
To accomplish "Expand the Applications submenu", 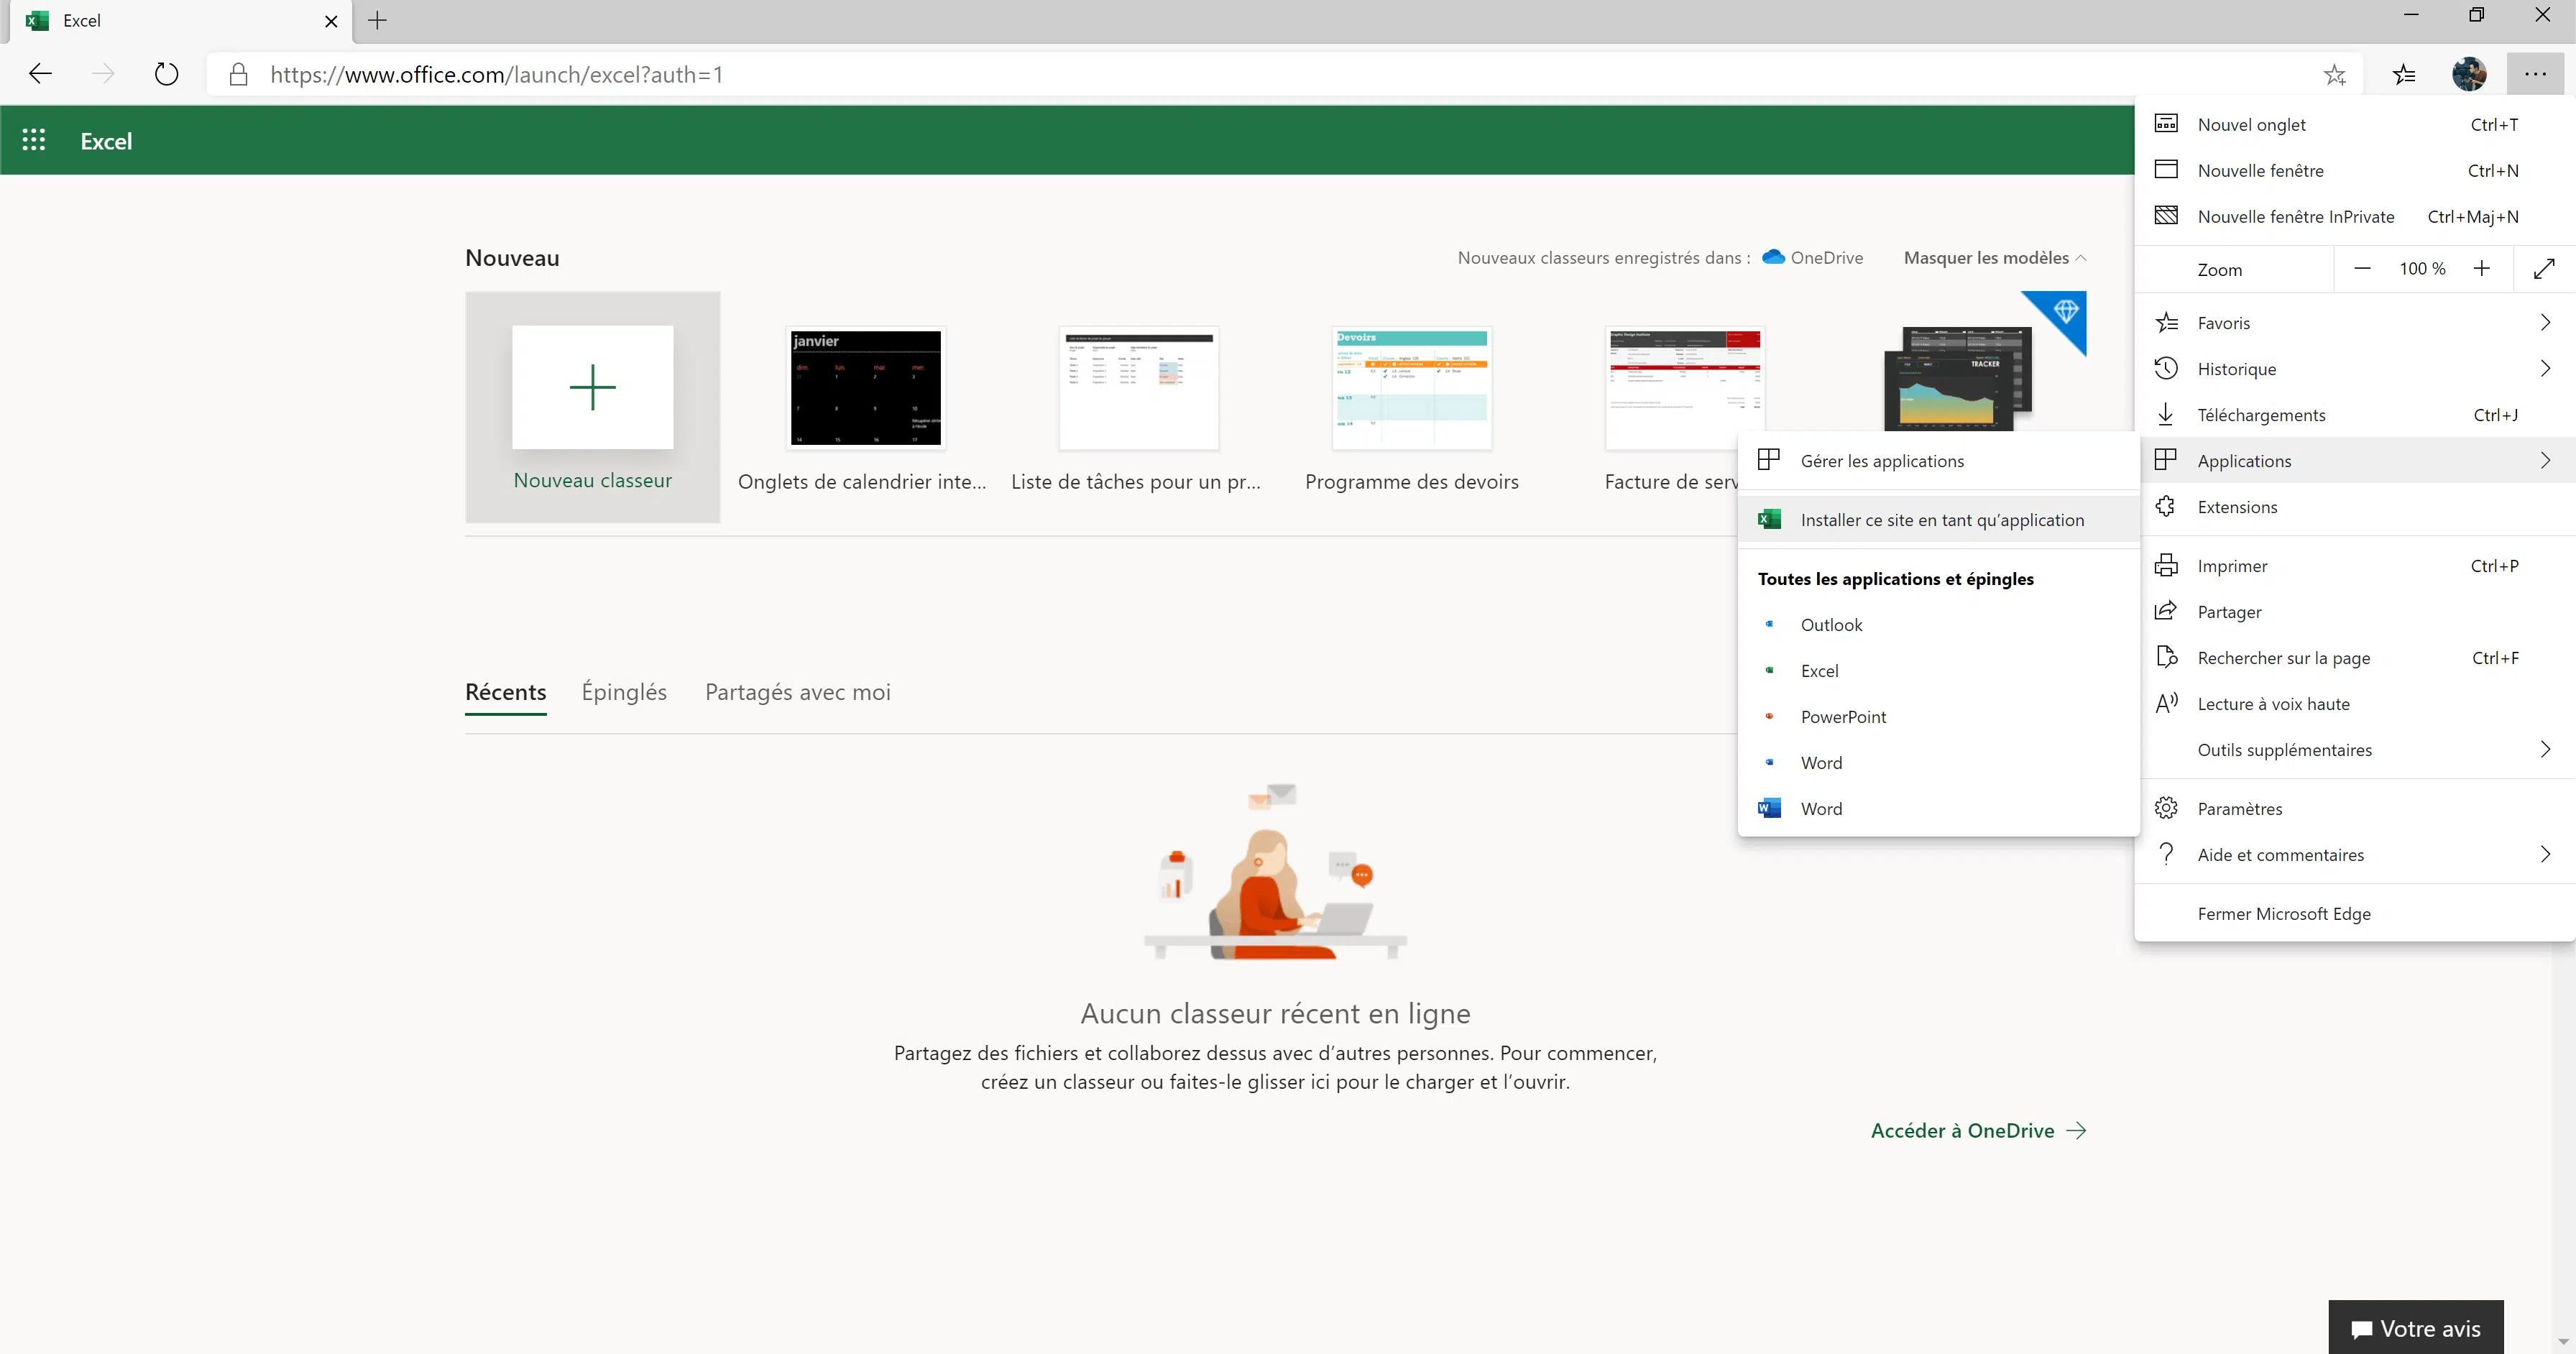I will pyautogui.click(x=2355, y=460).
